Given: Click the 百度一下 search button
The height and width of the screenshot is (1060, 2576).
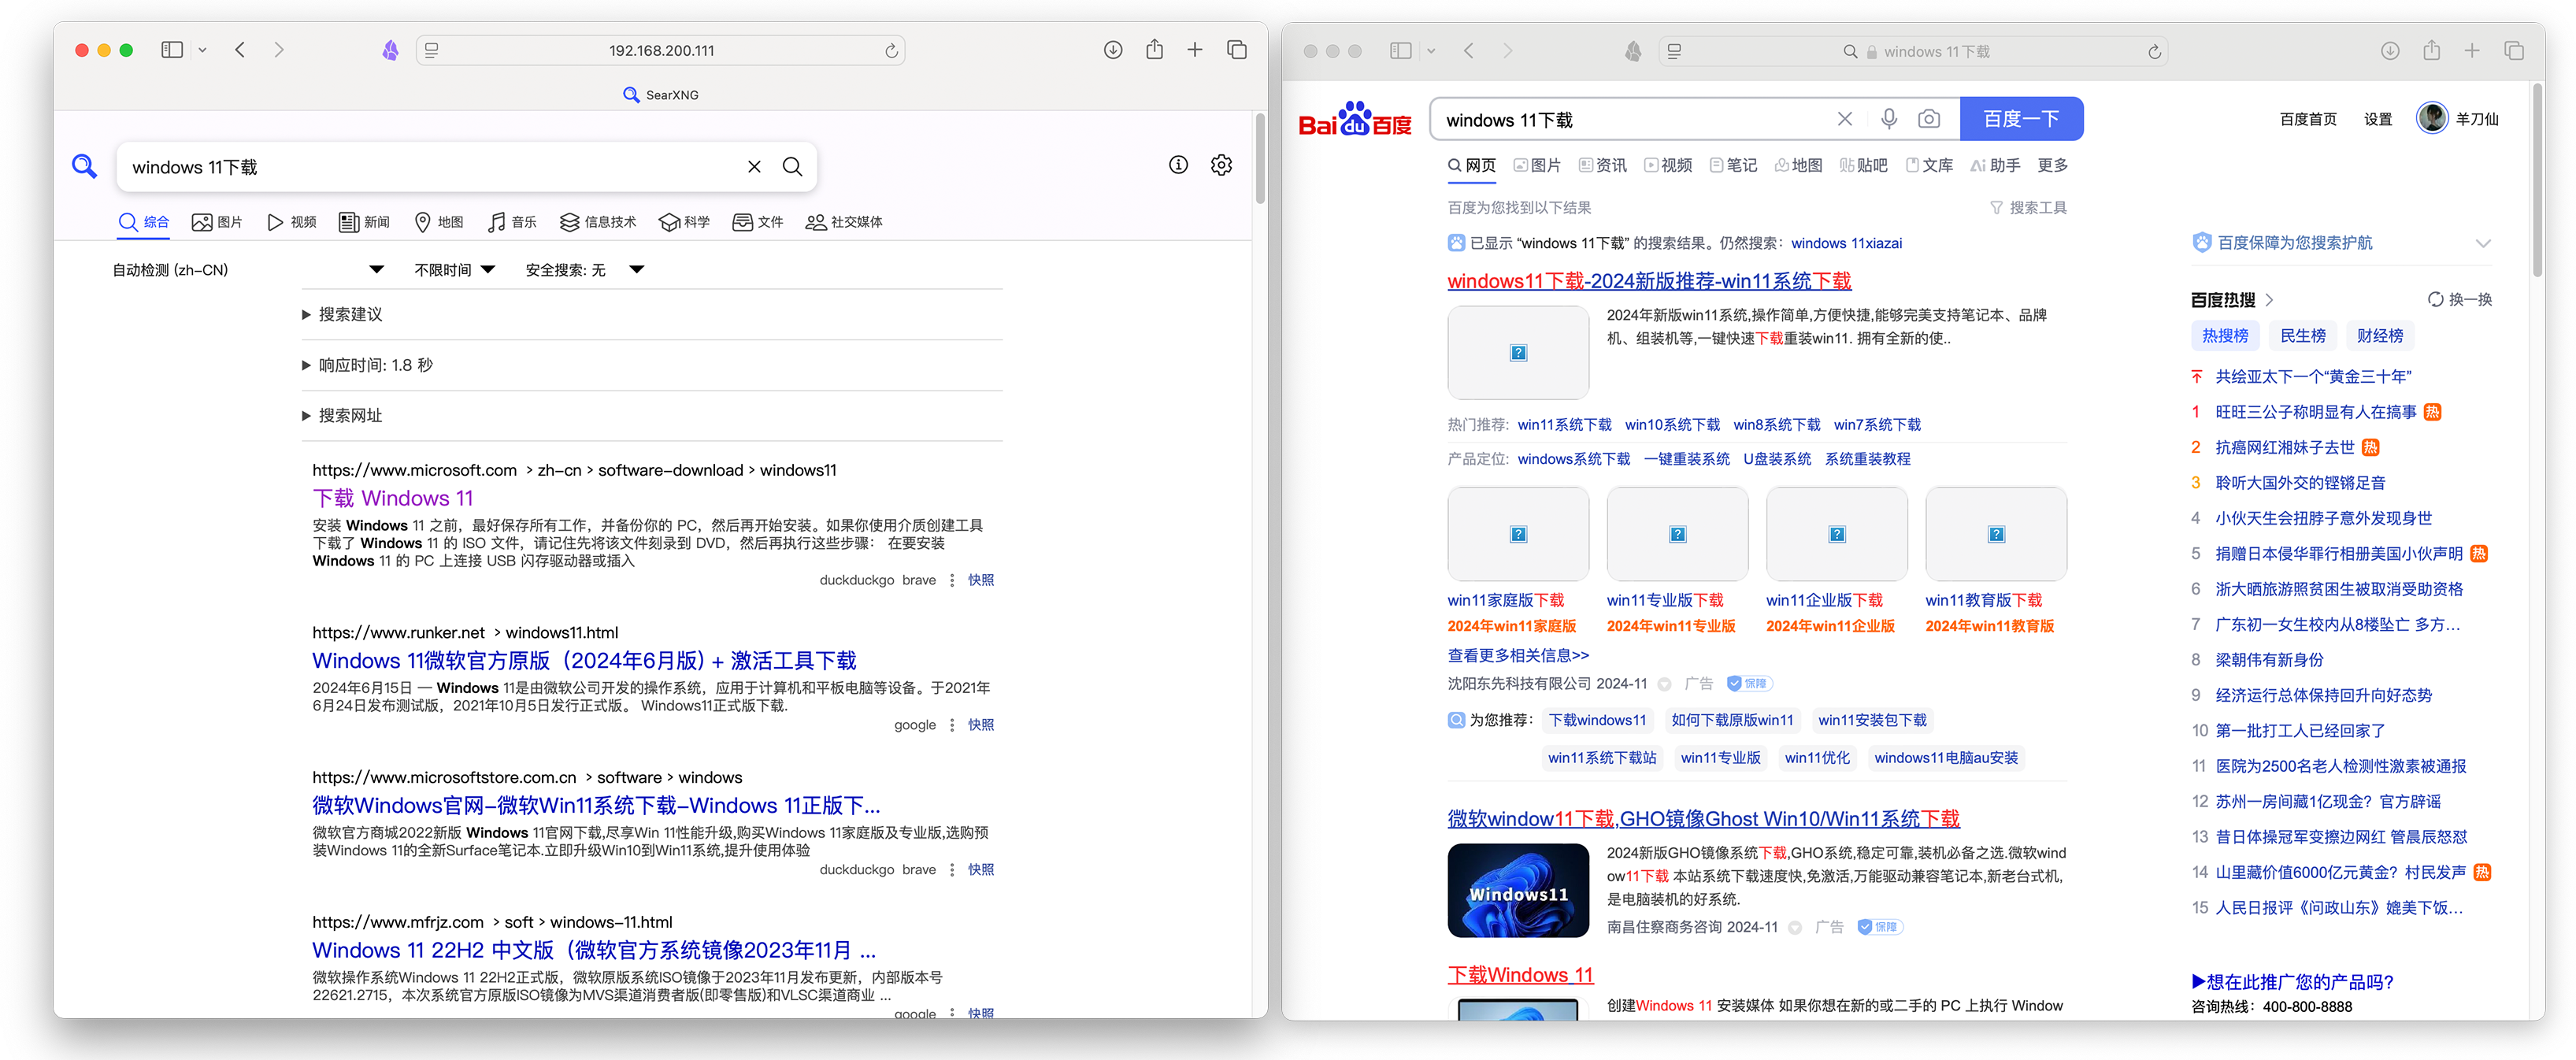Looking at the screenshot, I should tap(2021, 119).
